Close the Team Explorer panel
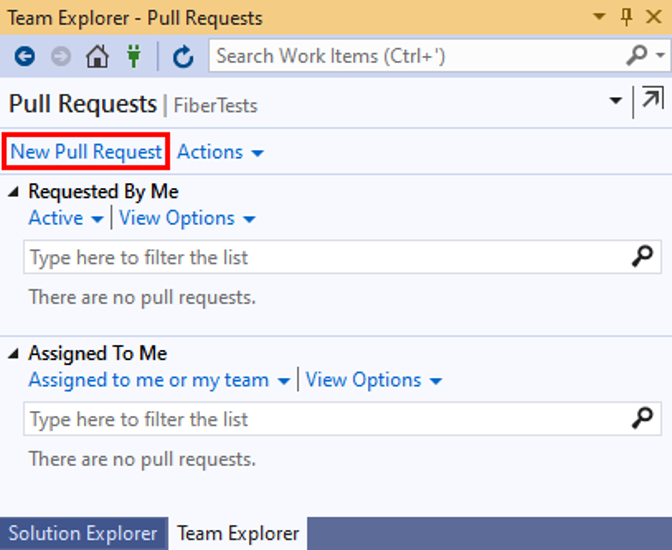Image resolution: width=672 pixels, height=550 pixels. click(653, 17)
